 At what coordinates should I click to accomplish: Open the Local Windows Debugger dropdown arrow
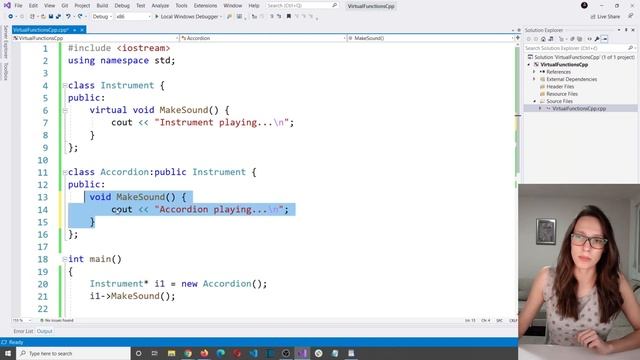pos(221,17)
